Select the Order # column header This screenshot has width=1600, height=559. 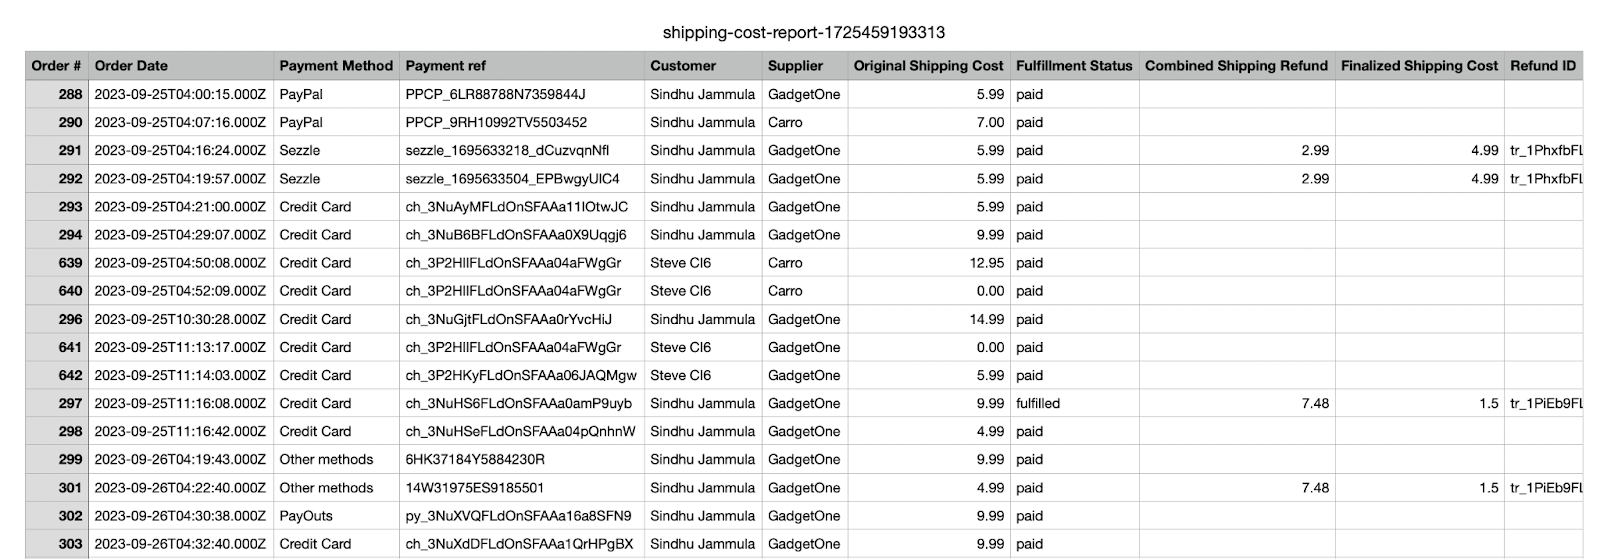57,66
